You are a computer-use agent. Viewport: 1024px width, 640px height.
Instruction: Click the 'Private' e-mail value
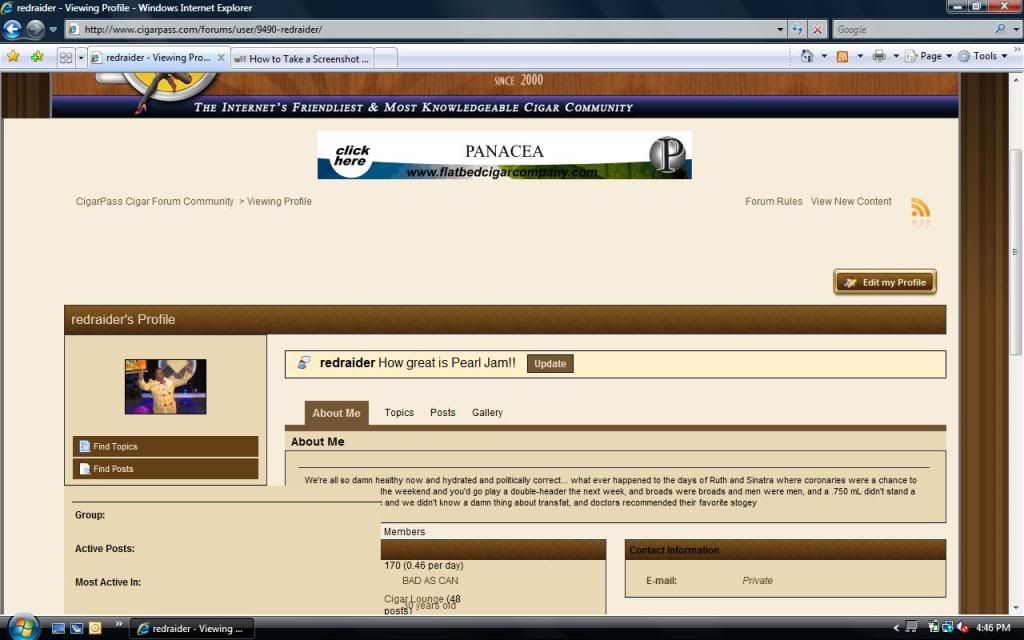pyautogui.click(x=758, y=581)
